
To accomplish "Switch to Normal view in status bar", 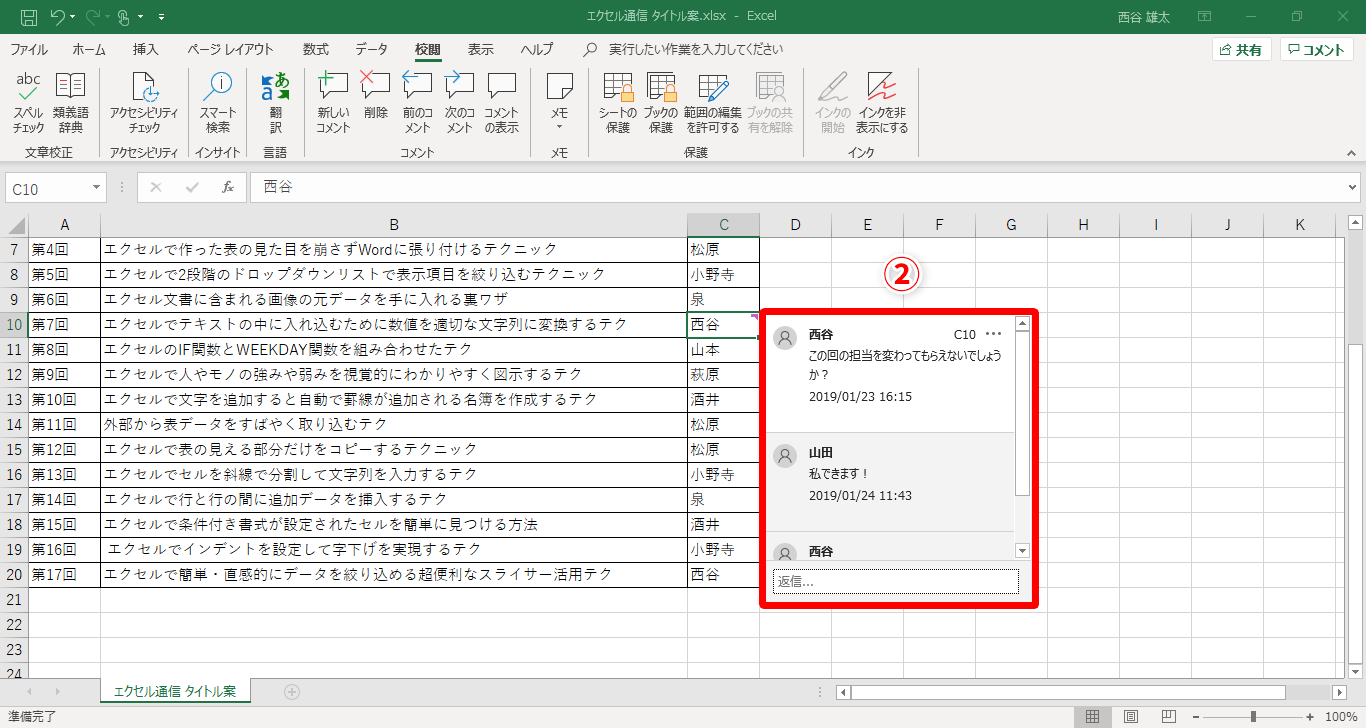I will [1093, 717].
